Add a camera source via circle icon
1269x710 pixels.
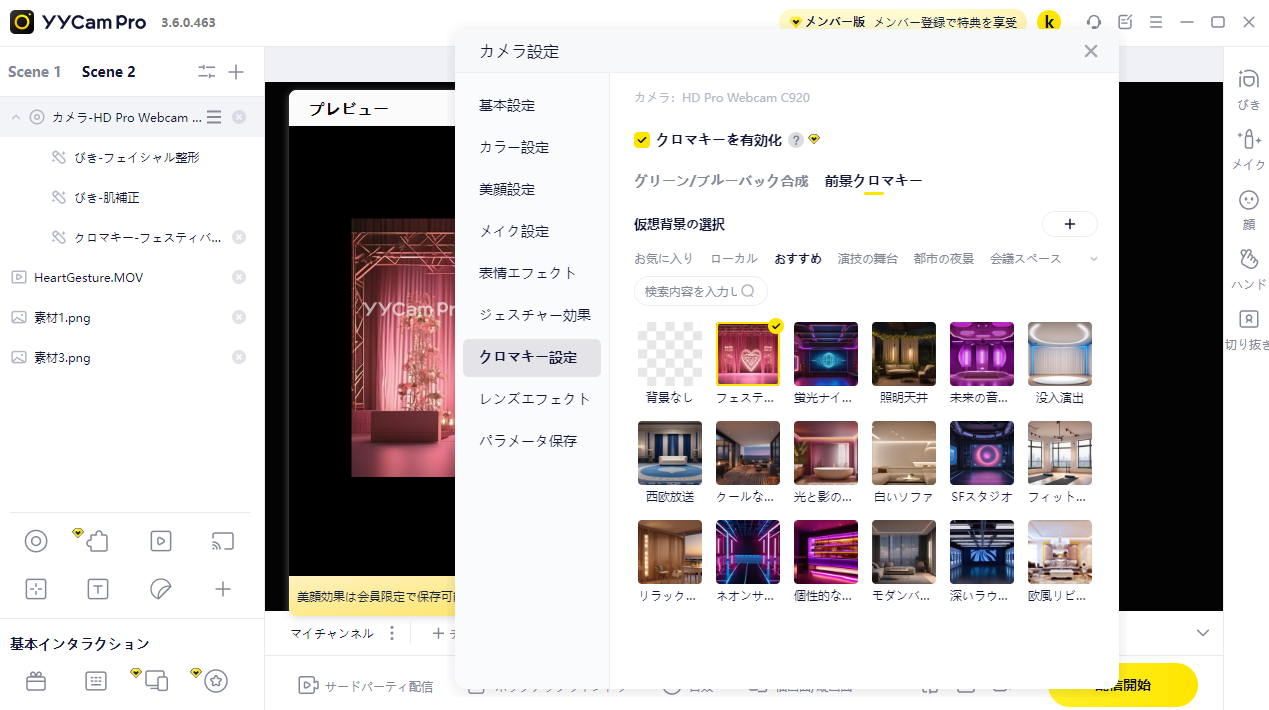tap(36, 541)
